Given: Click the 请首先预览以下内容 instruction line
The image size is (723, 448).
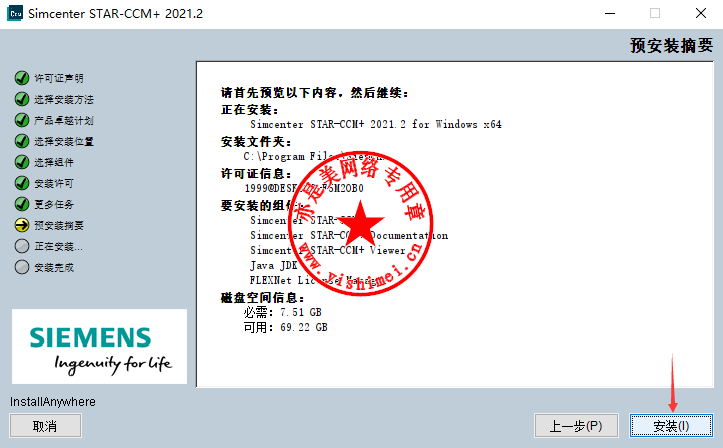Looking at the screenshot, I should [x=315, y=93].
